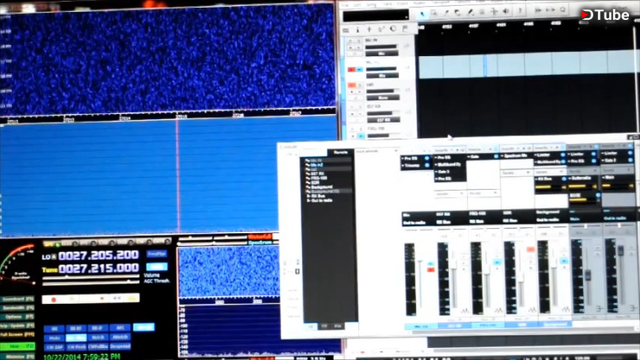Viewport: 640px width, 360px height.
Task: Expand the Out to radio tree item
Action: (x=309, y=201)
